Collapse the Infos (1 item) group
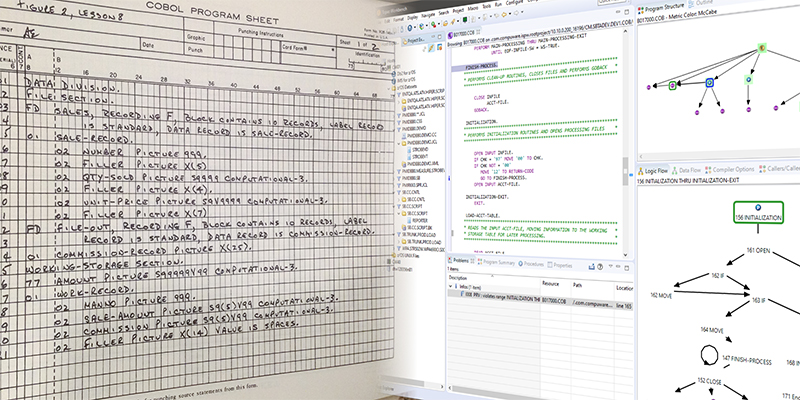The height and width of the screenshot is (400, 800). 451,286
